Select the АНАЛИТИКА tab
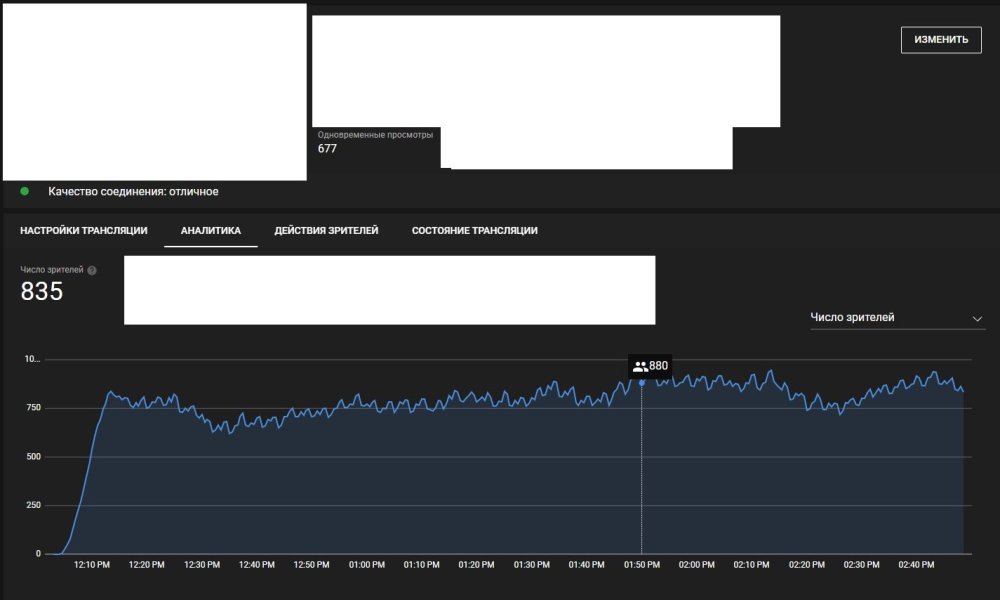 (x=211, y=231)
